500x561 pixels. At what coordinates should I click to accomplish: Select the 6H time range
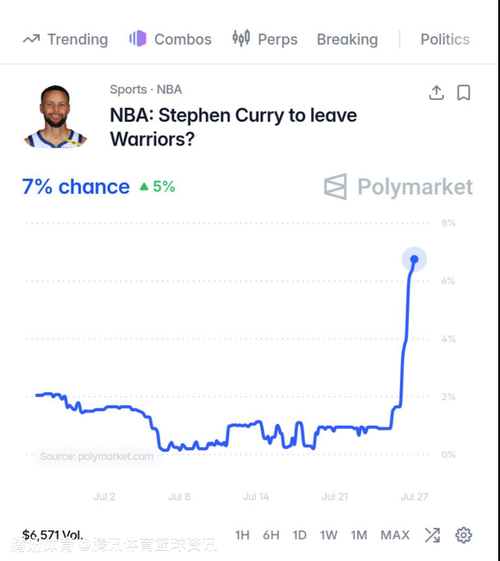pos(271,535)
